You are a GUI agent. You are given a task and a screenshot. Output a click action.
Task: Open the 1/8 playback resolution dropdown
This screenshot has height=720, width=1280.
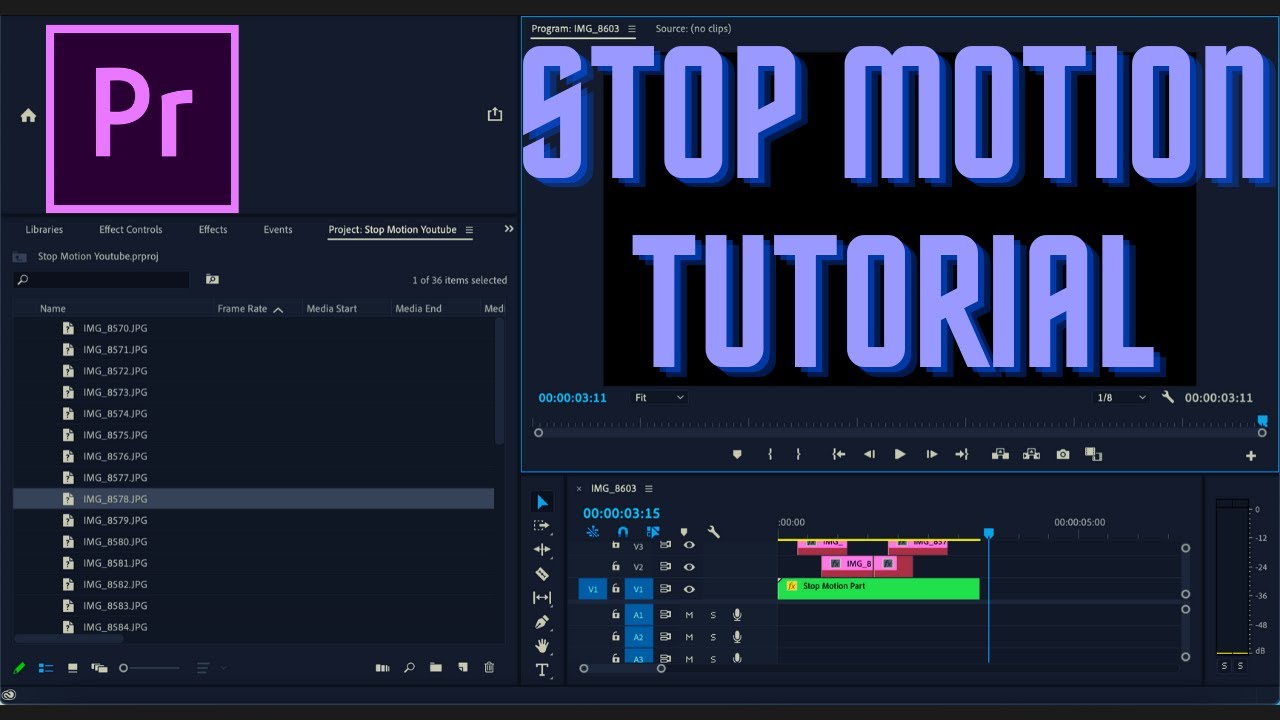pyautogui.click(x=1121, y=397)
